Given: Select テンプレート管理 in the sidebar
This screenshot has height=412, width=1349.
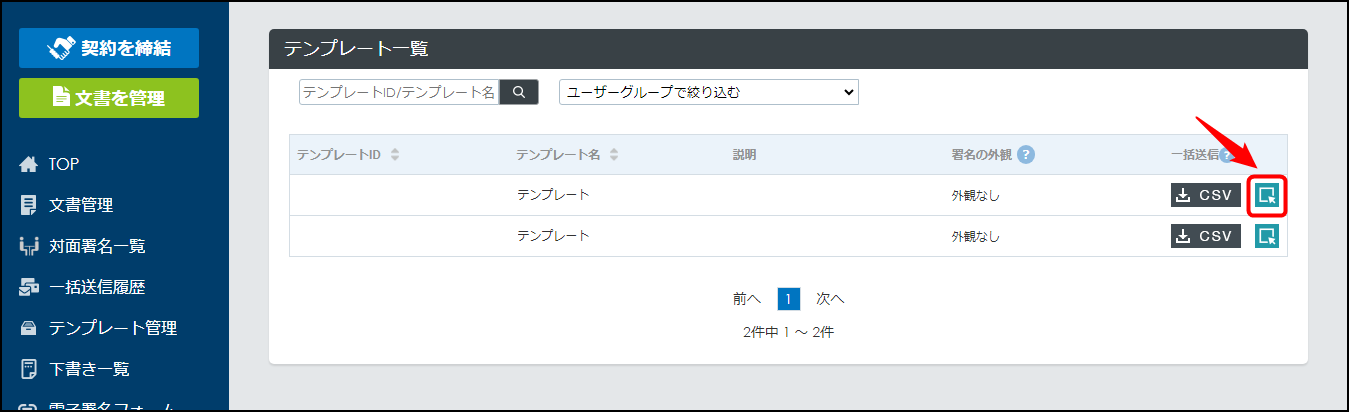Looking at the screenshot, I should click(98, 328).
